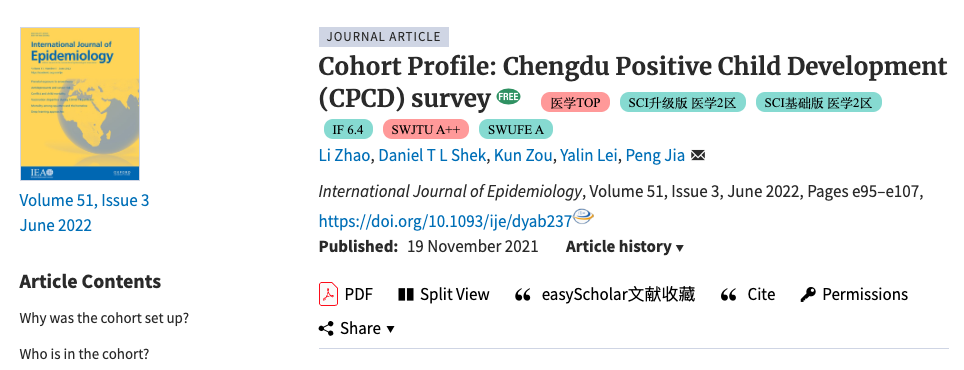Image resolution: width=964 pixels, height=370 pixels.
Task: Click the easyScholar quote icon
Action: coord(523,296)
